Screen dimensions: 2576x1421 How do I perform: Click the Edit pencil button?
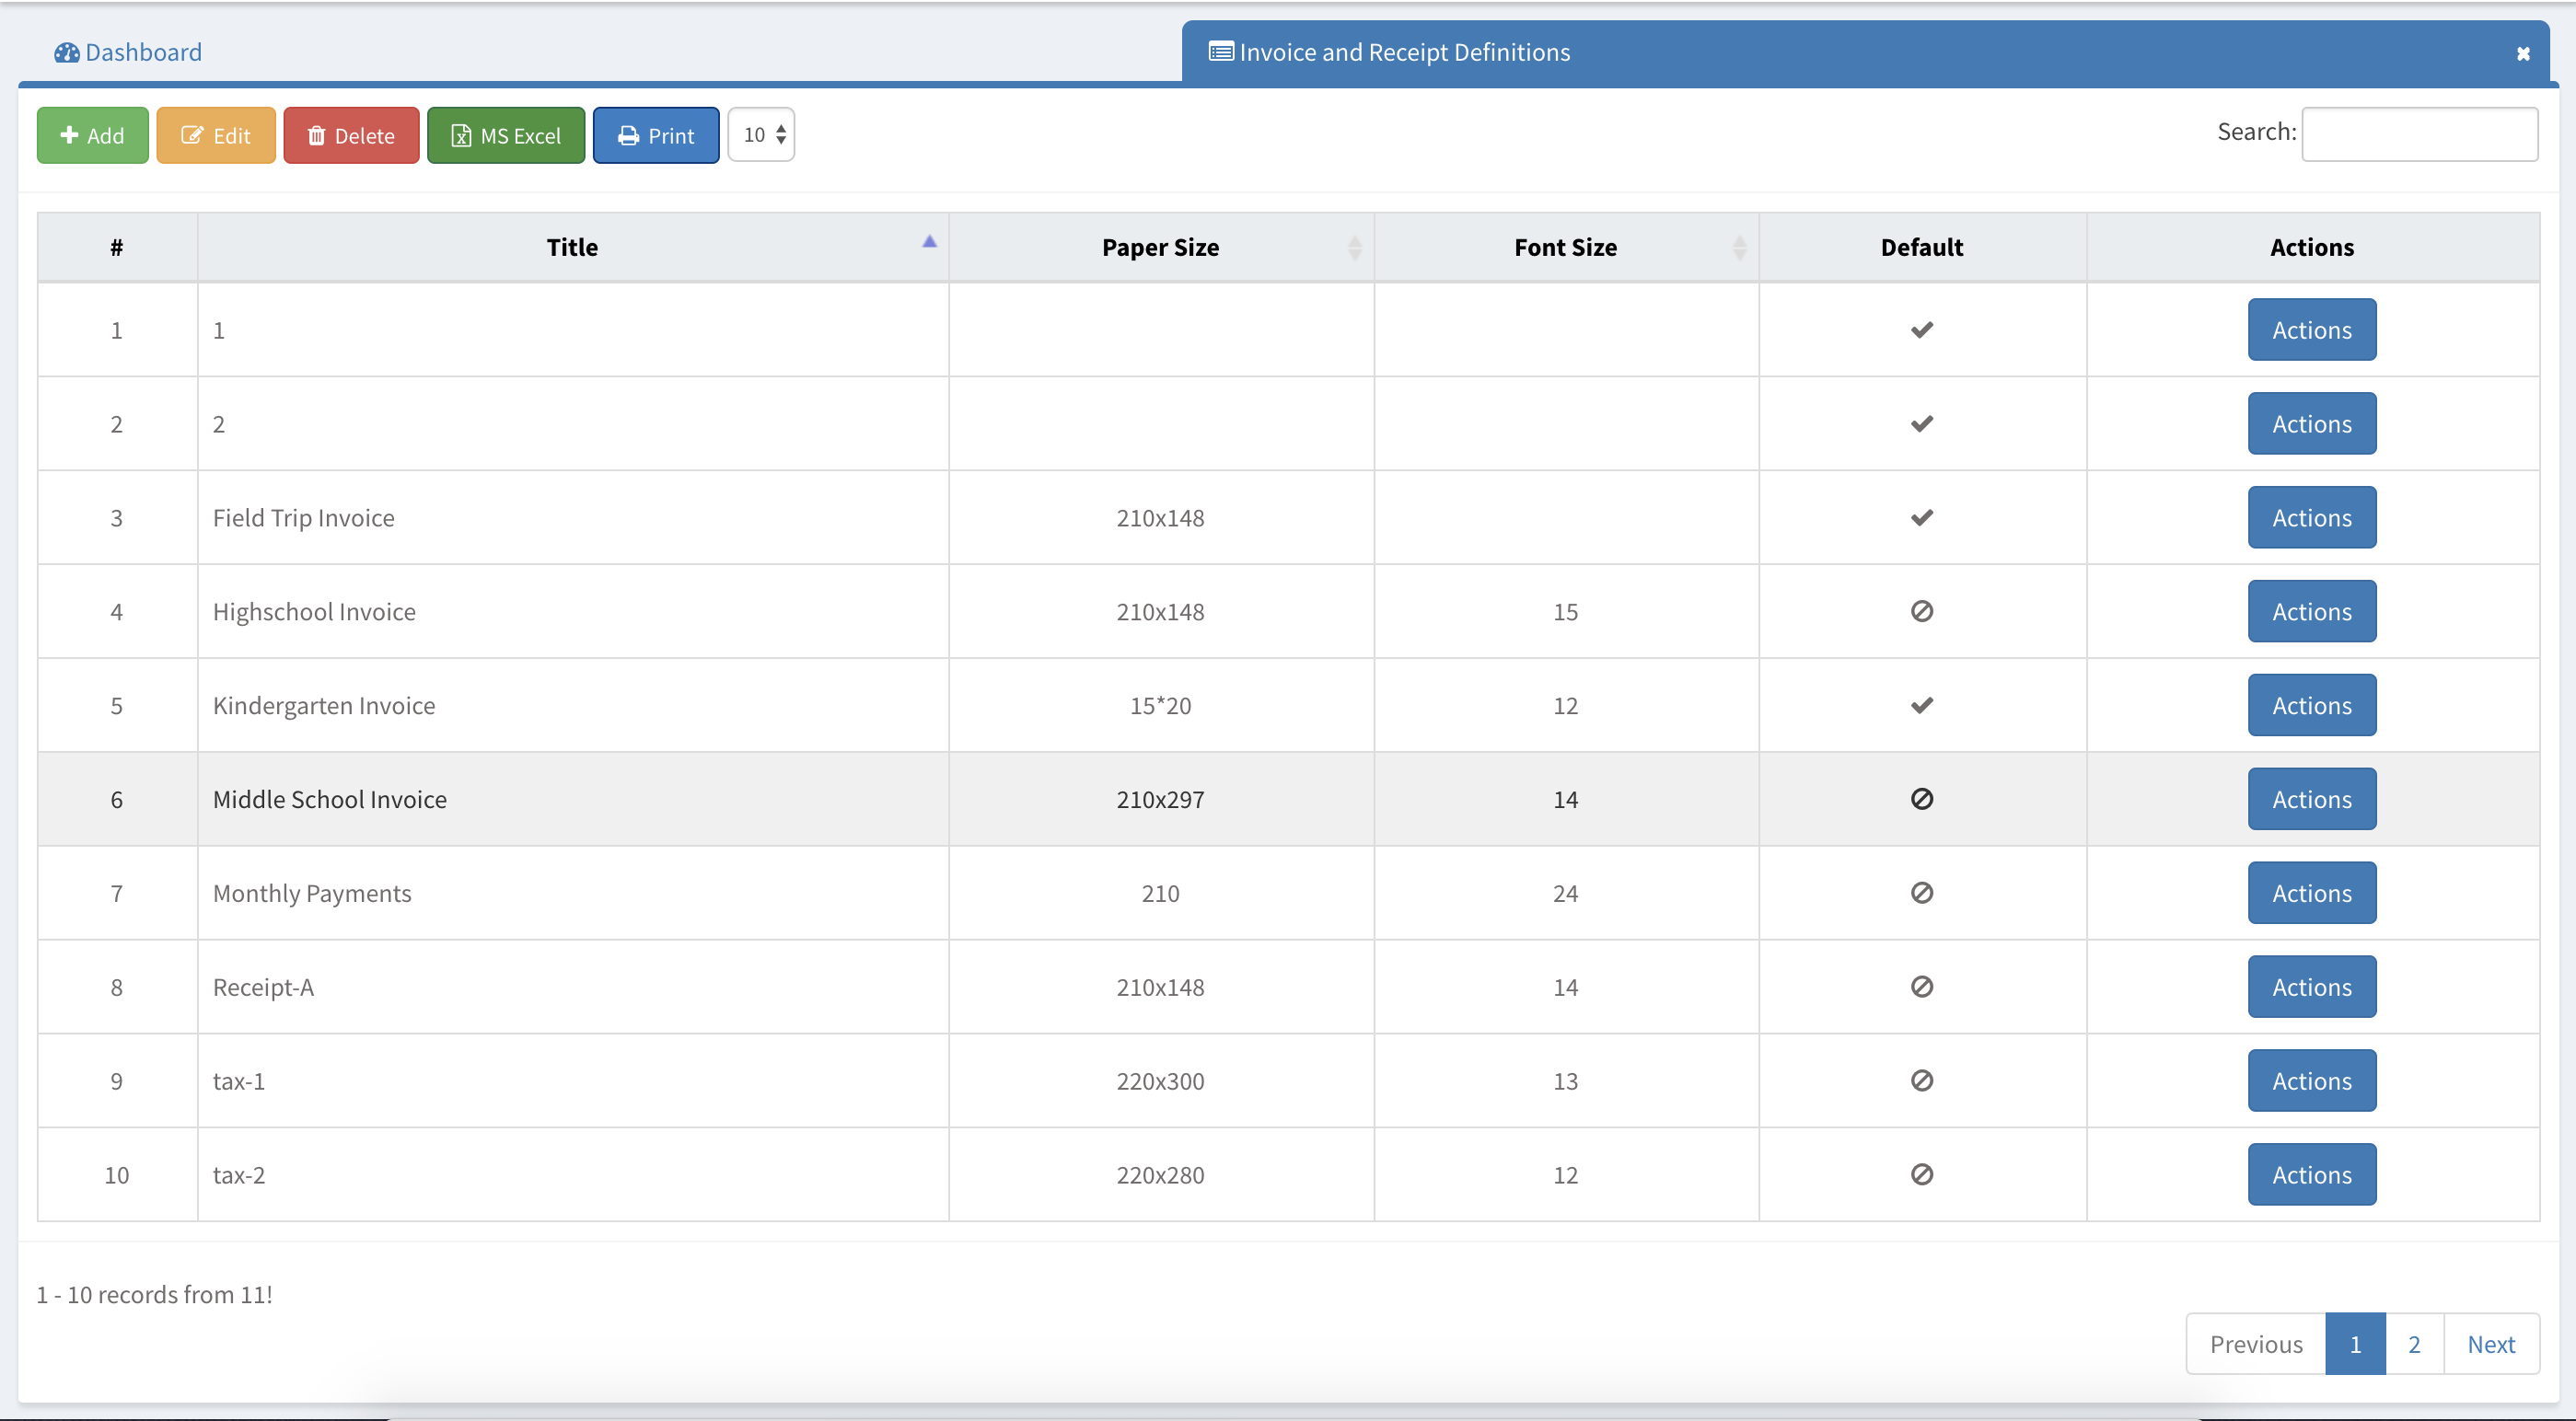(215, 135)
